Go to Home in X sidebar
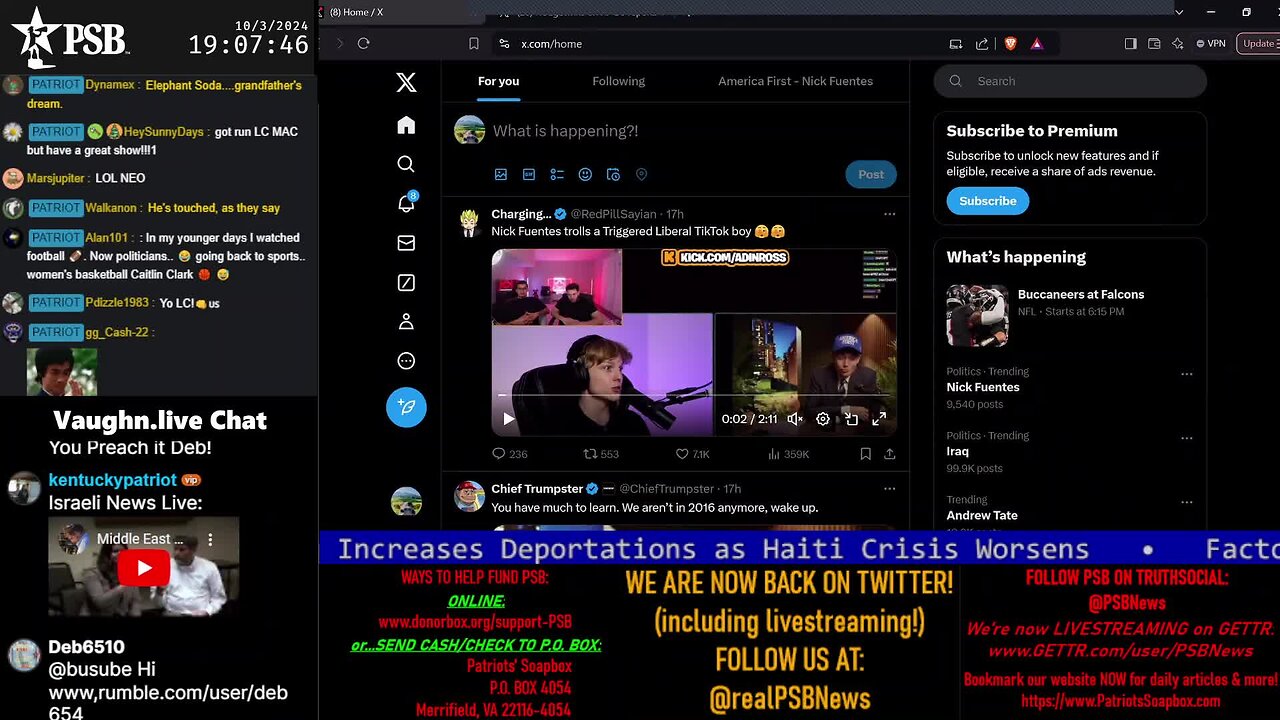Screen dimensions: 1280x720 point(406,125)
